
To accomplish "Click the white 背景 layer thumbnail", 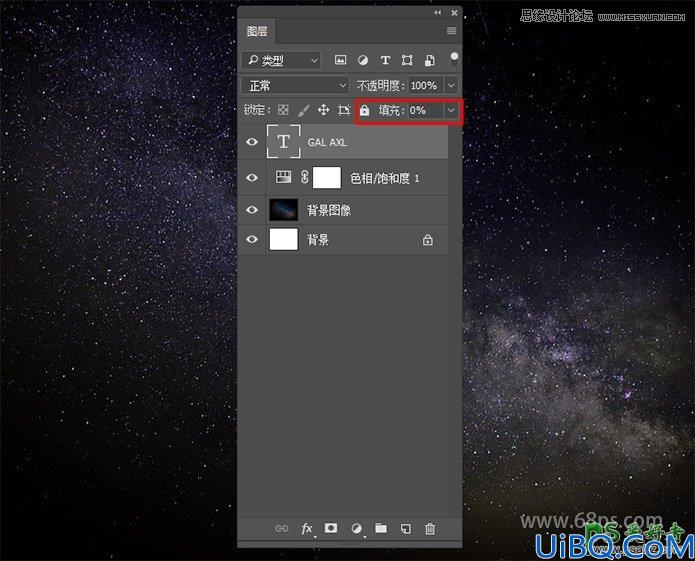I will (x=284, y=239).
